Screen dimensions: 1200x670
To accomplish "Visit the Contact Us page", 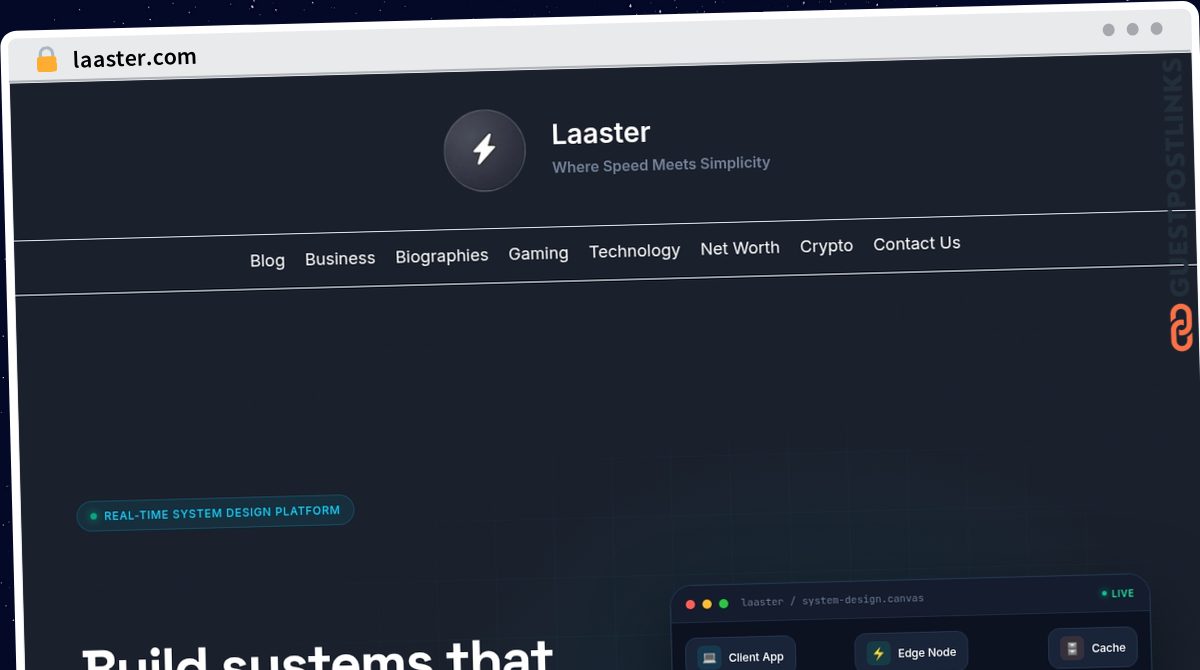I will coord(917,243).
